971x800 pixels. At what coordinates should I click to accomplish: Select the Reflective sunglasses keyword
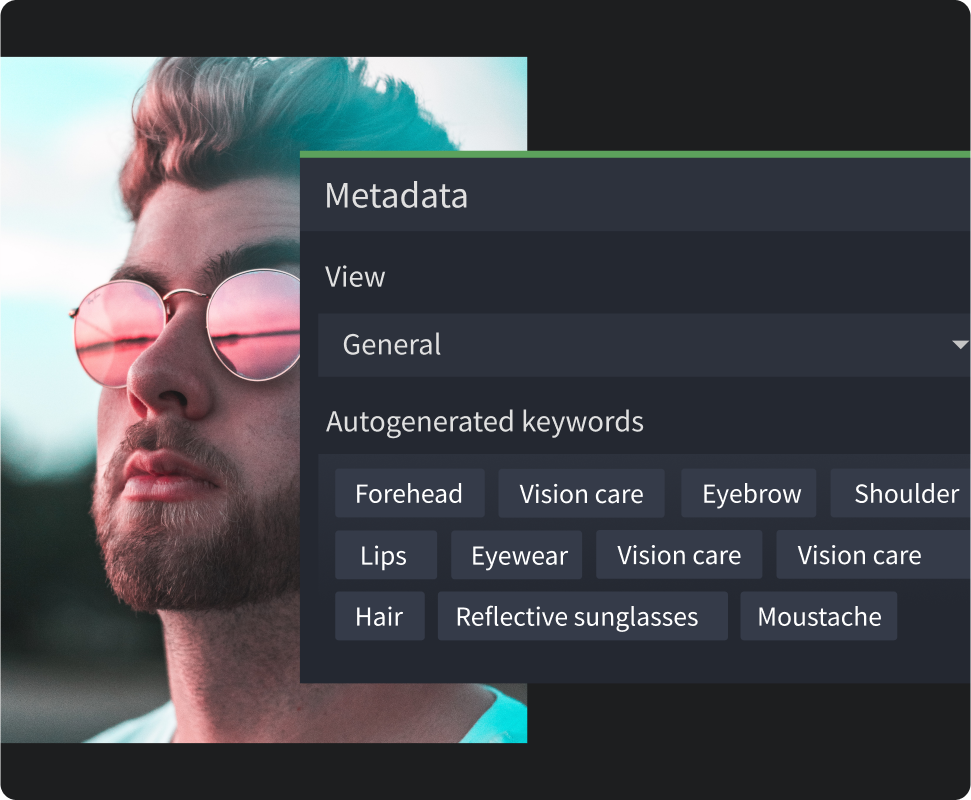coord(582,616)
